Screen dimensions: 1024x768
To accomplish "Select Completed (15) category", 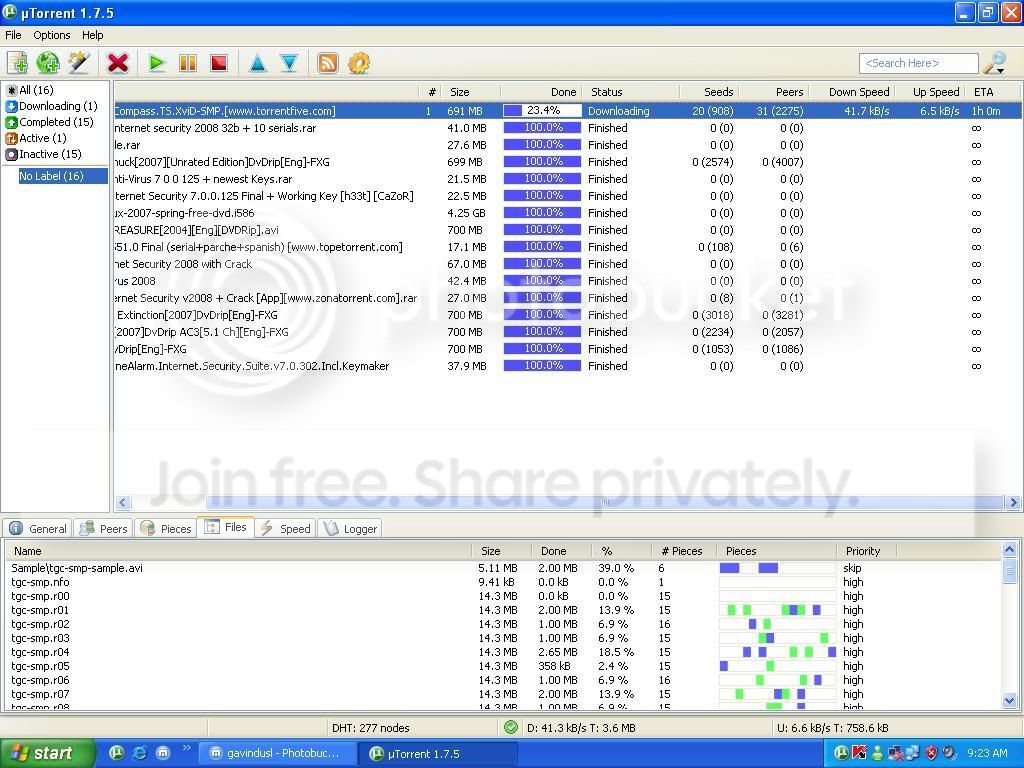I will pos(50,122).
